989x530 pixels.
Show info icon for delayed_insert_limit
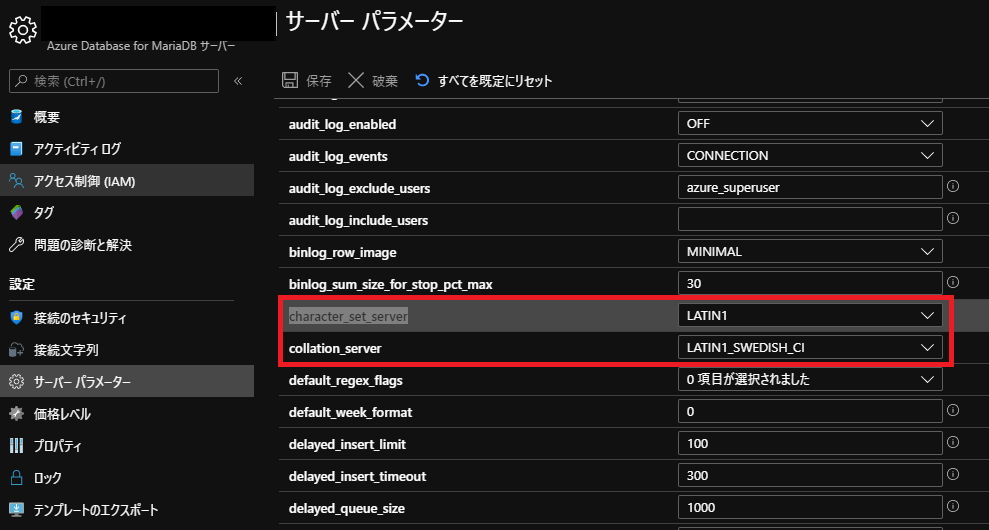tap(953, 442)
